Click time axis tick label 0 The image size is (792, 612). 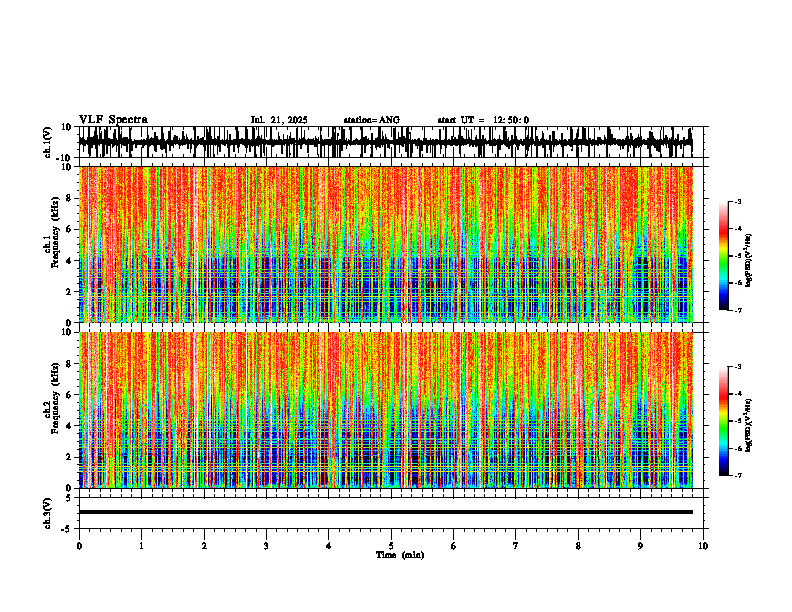[79, 546]
